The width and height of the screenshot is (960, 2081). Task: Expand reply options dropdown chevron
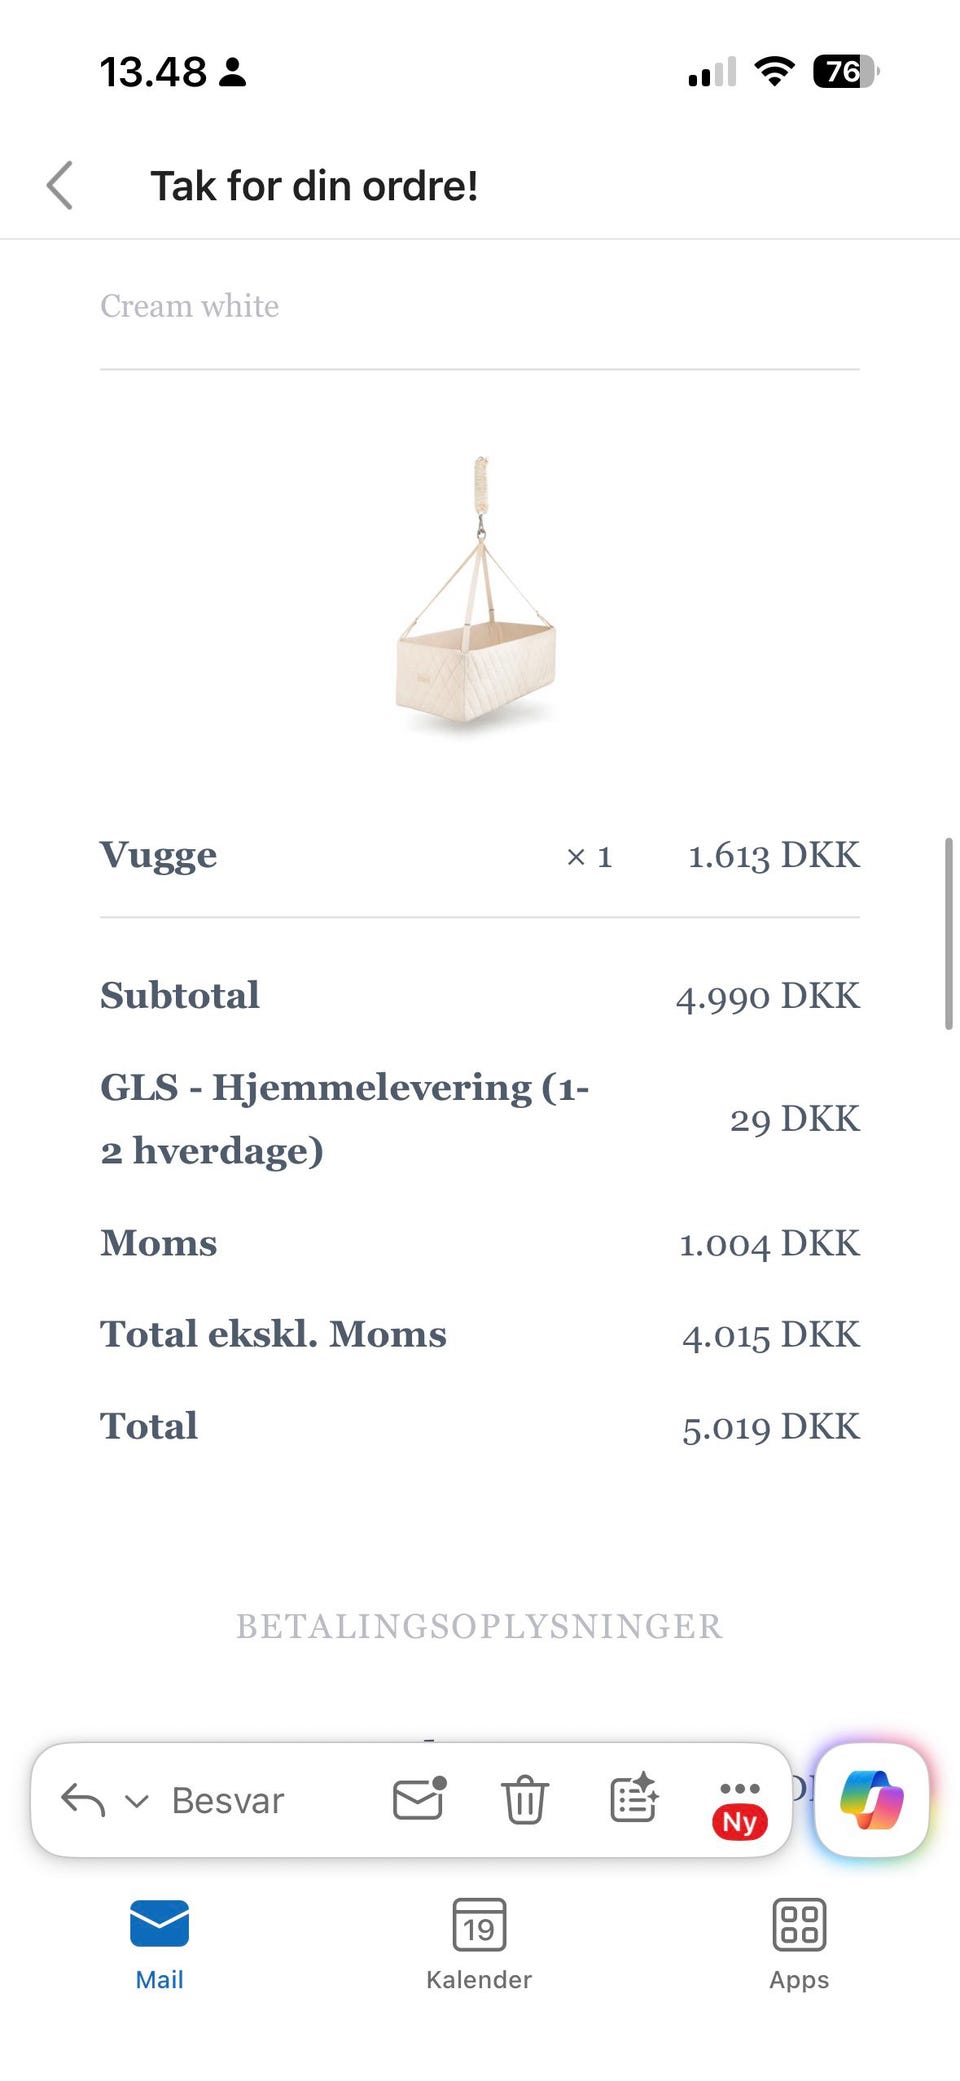point(137,1801)
